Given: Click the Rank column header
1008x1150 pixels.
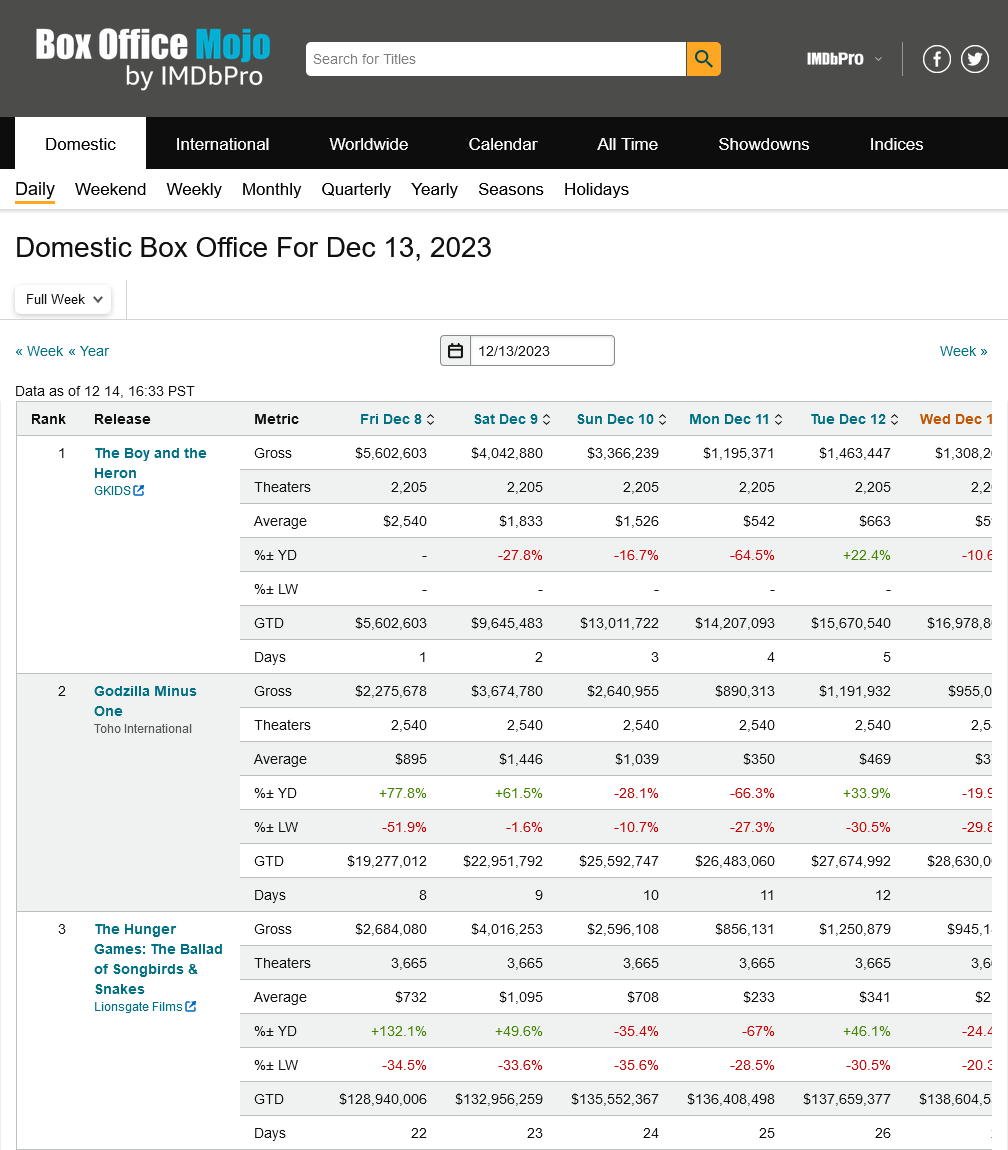Looking at the screenshot, I should point(48,420).
